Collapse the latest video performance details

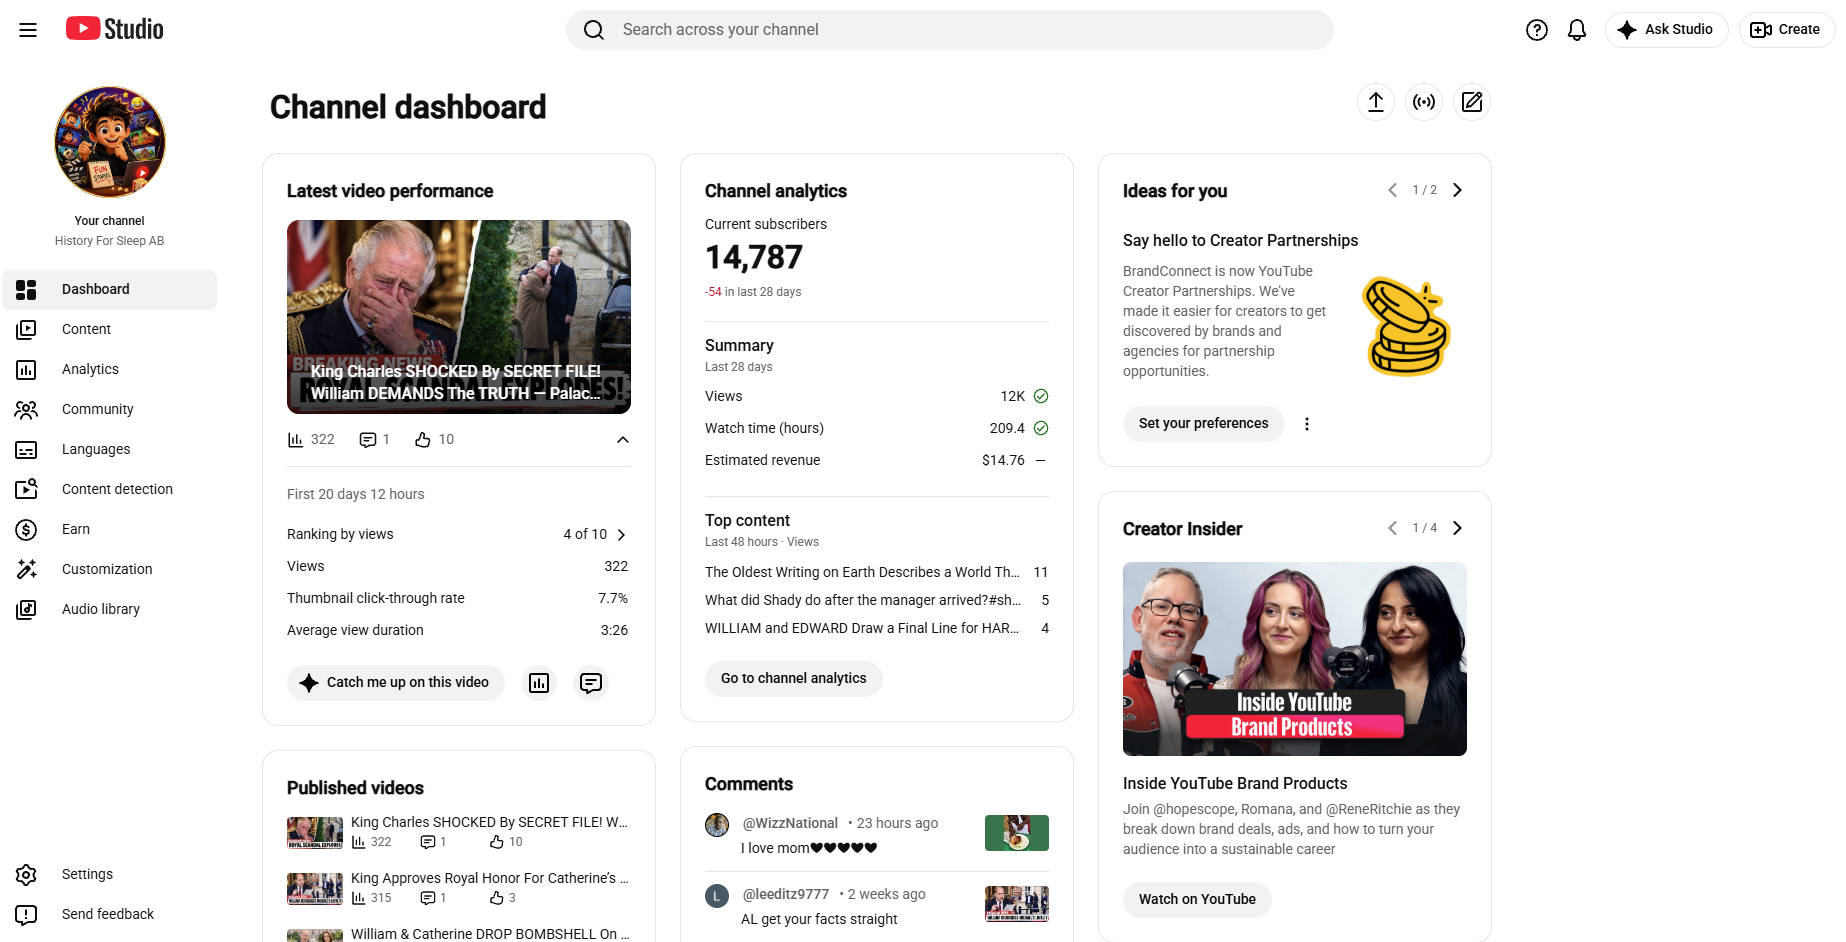pos(623,440)
